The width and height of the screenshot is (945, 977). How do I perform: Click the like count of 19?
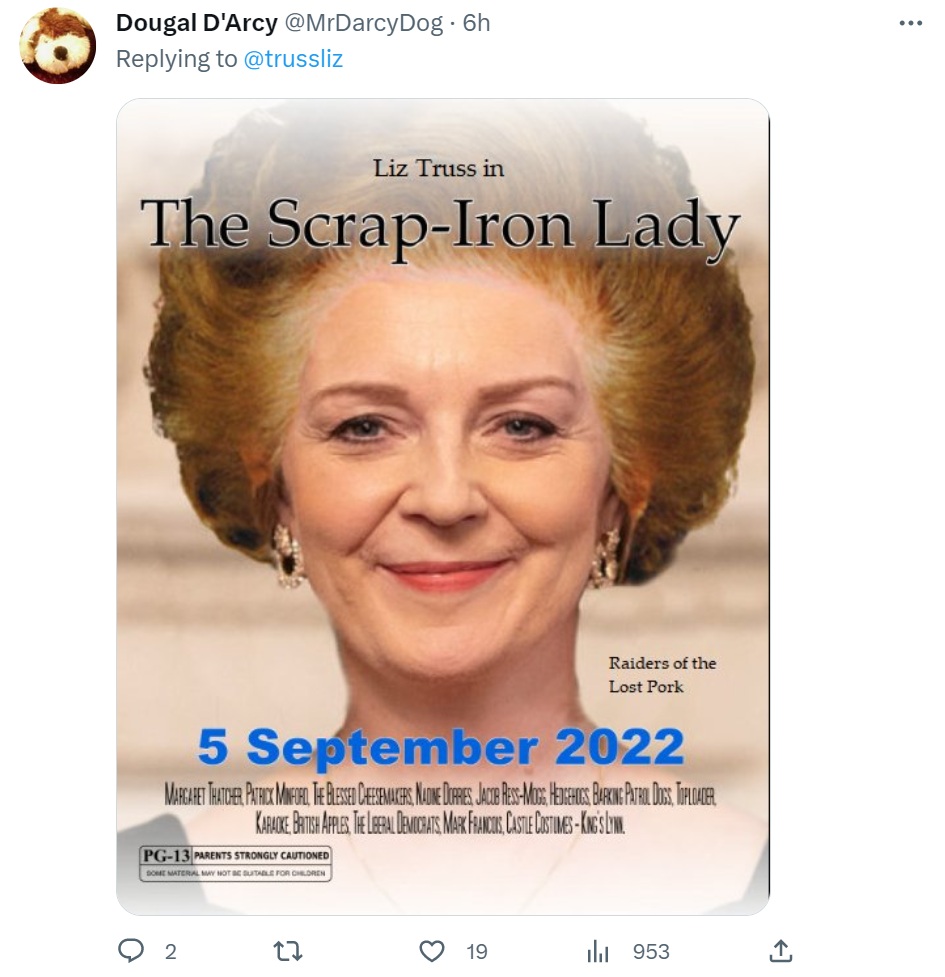click(x=476, y=951)
